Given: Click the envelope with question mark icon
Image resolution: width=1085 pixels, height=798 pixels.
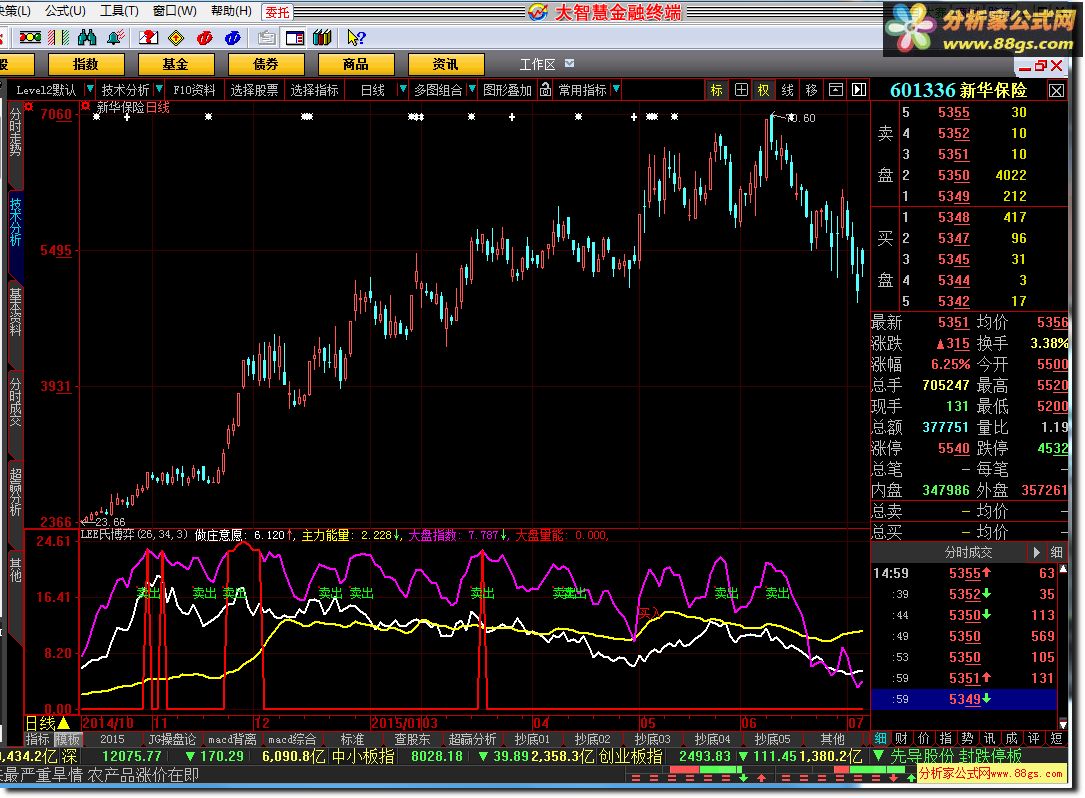Looking at the screenshot, I should 148,37.
